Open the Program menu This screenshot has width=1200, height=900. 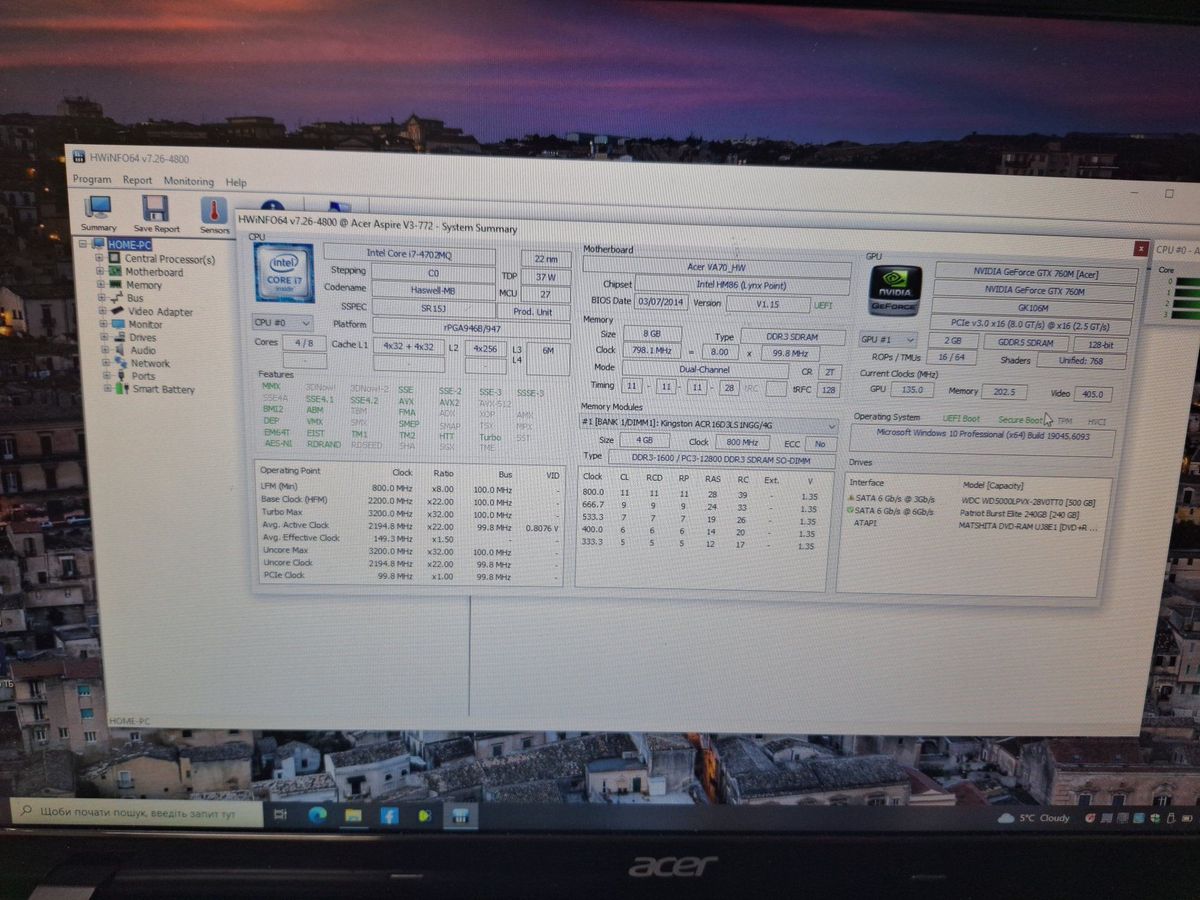[92, 181]
